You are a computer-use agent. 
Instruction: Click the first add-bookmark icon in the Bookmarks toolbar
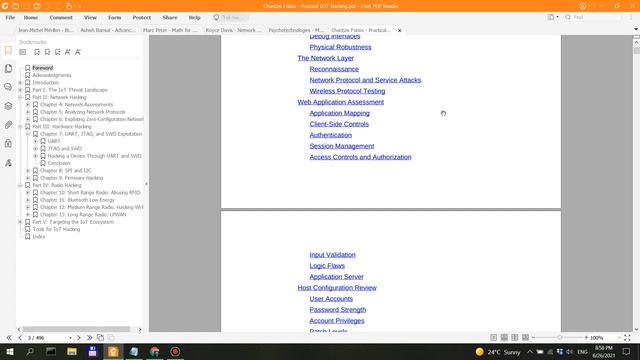37,52
